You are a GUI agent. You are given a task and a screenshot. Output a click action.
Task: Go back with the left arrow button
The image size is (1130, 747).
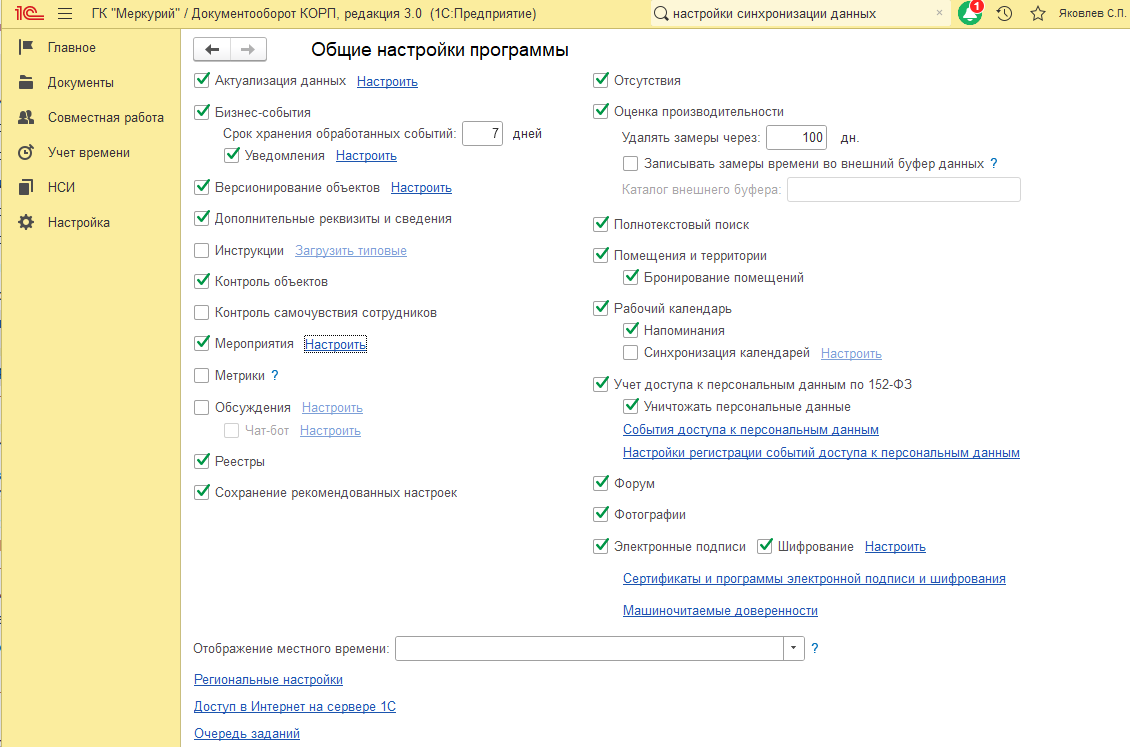[212, 49]
